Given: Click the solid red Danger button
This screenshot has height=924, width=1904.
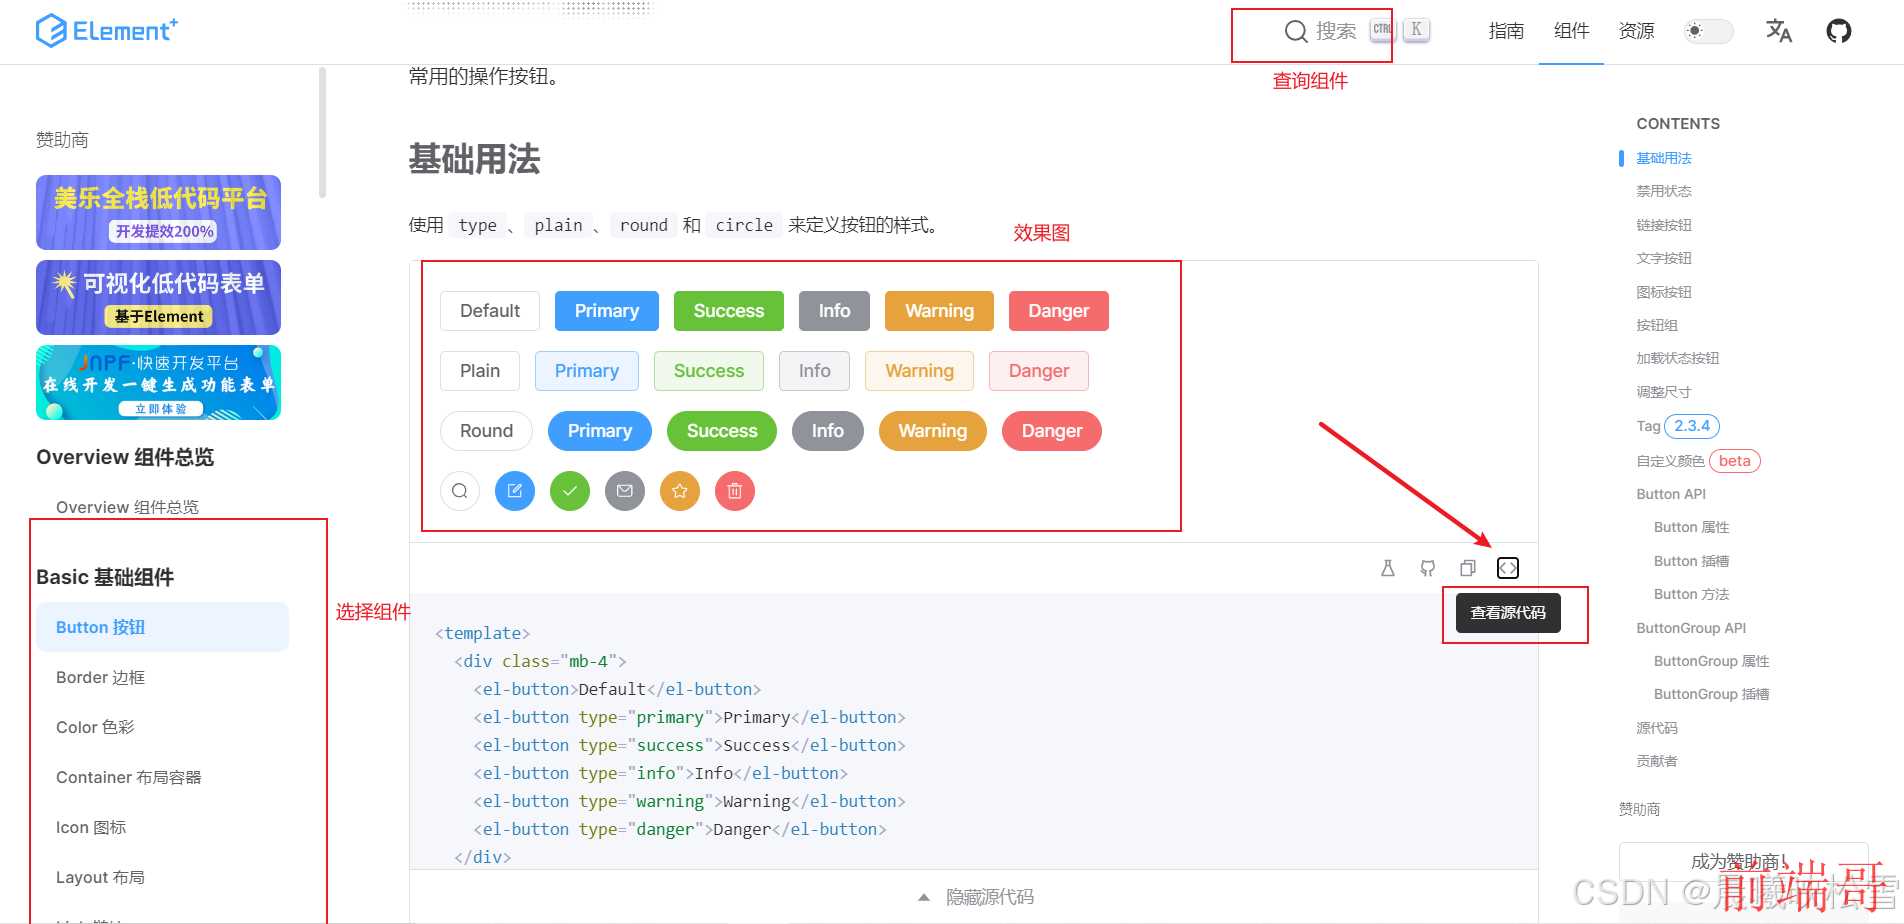Looking at the screenshot, I should click(x=1059, y=311).
